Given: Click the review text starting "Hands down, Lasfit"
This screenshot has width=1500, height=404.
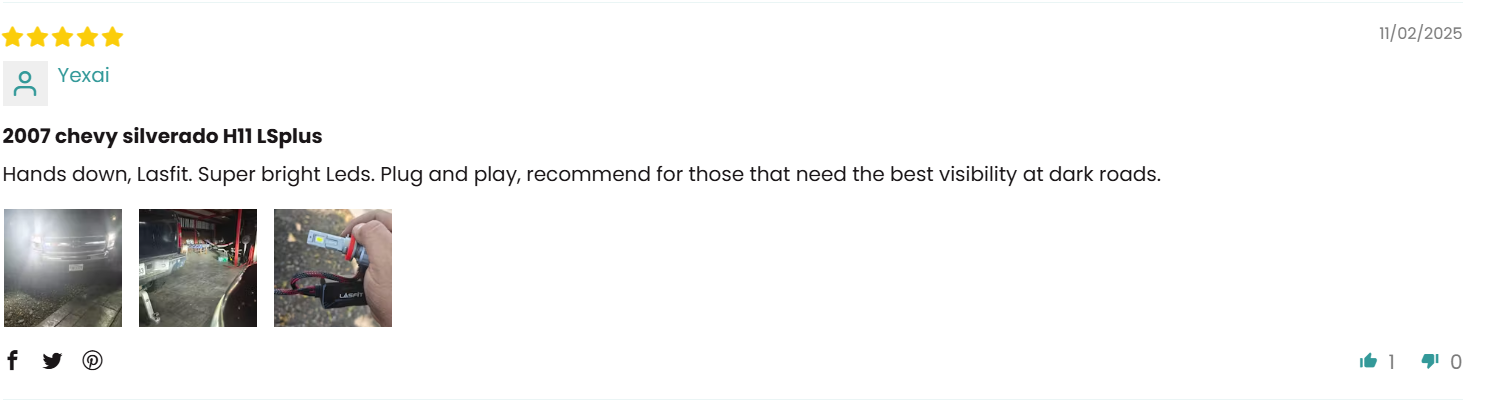Looking at the screenshot, I should pyautogui.click(x=581, y=174).
